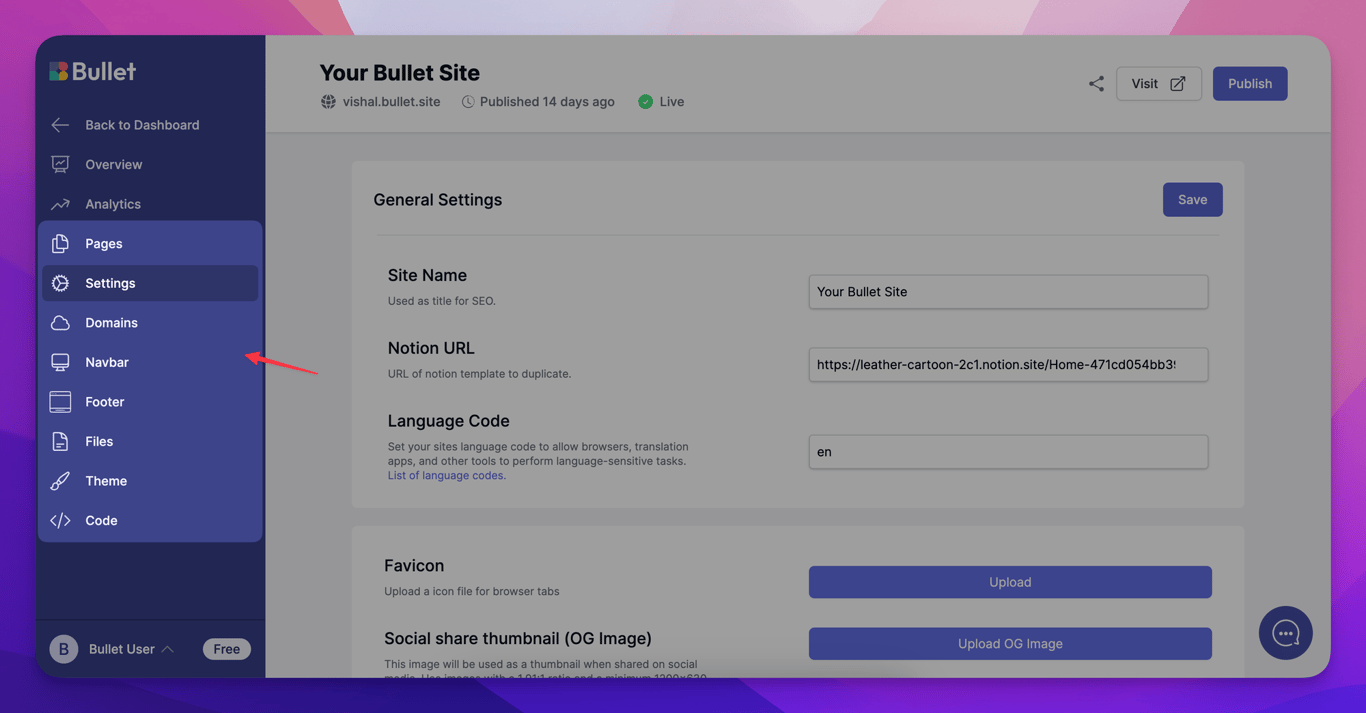Click the Social share thumbnail heading
The image size is (1366, 713).
518,638
